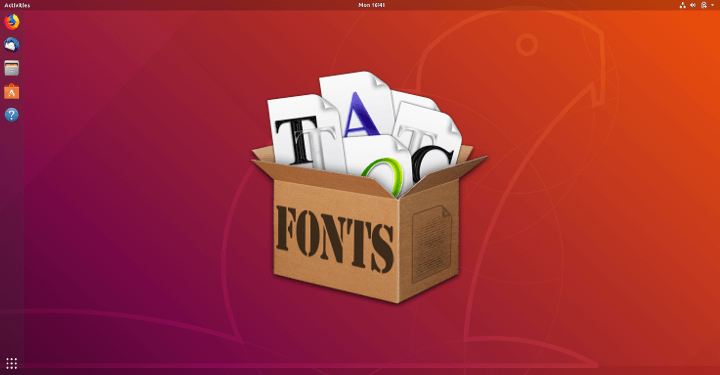Screen dimensions: 720x375
Task: Click the volume icon in top bar
Action: click(x=693, y=5)
